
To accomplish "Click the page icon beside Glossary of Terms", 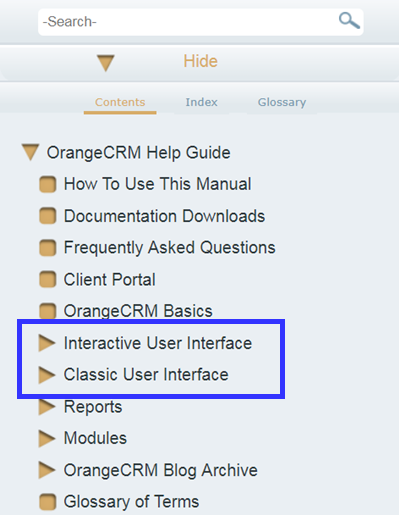I will (48, 502).
